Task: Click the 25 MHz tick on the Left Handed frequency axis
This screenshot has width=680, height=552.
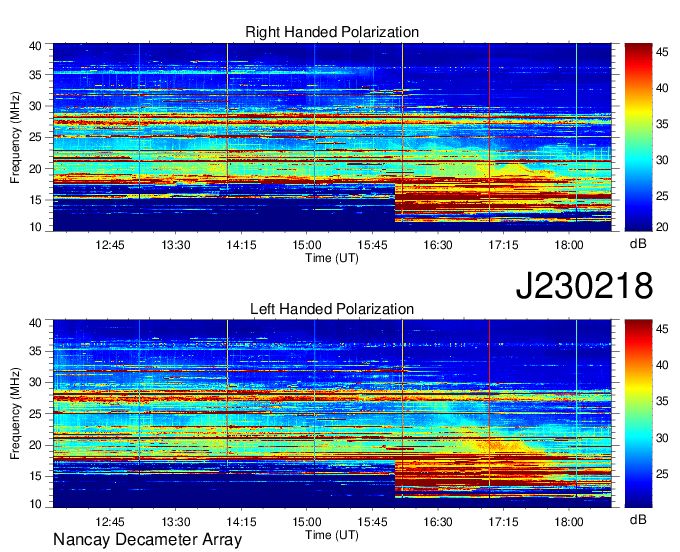Action: [35, 414]
